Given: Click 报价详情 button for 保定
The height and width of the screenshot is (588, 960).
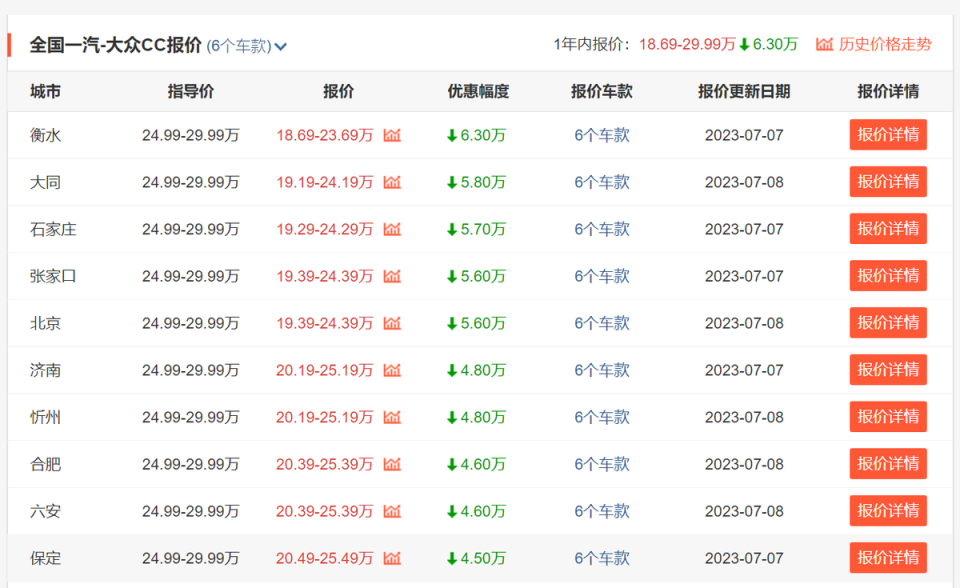Looking at the screenshot, I should [x=888, y=557].
